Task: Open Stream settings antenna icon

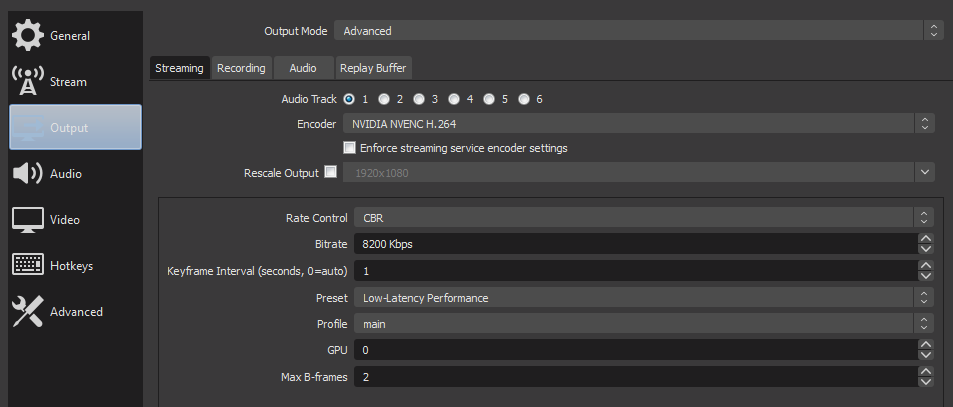Action: pyautogui.click(x=27, y=81)
